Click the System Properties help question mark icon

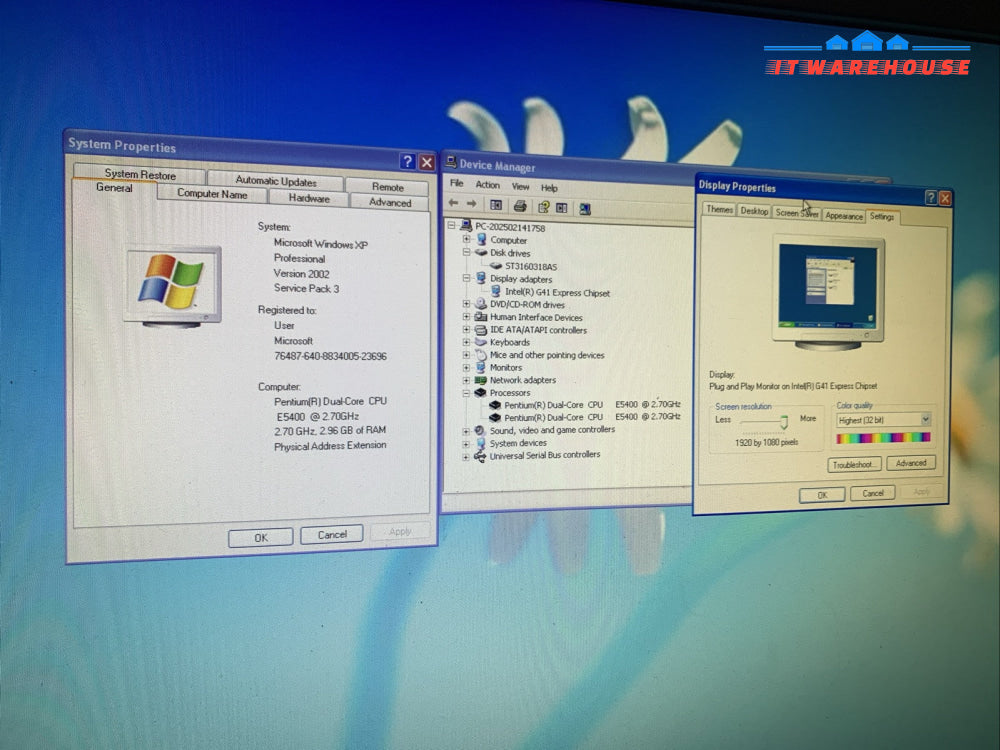407,162
